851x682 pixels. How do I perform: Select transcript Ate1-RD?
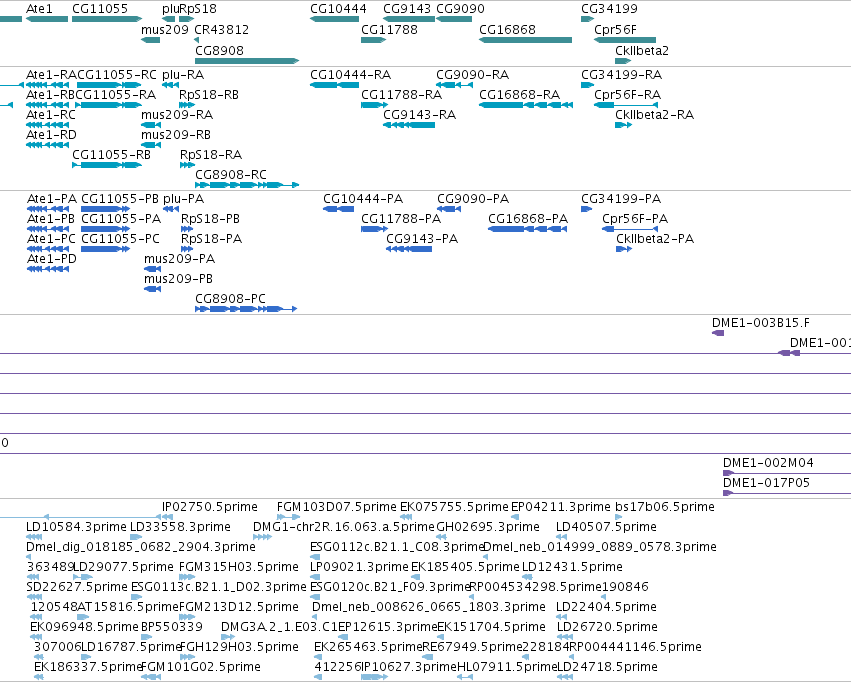(x=47, y=145)
